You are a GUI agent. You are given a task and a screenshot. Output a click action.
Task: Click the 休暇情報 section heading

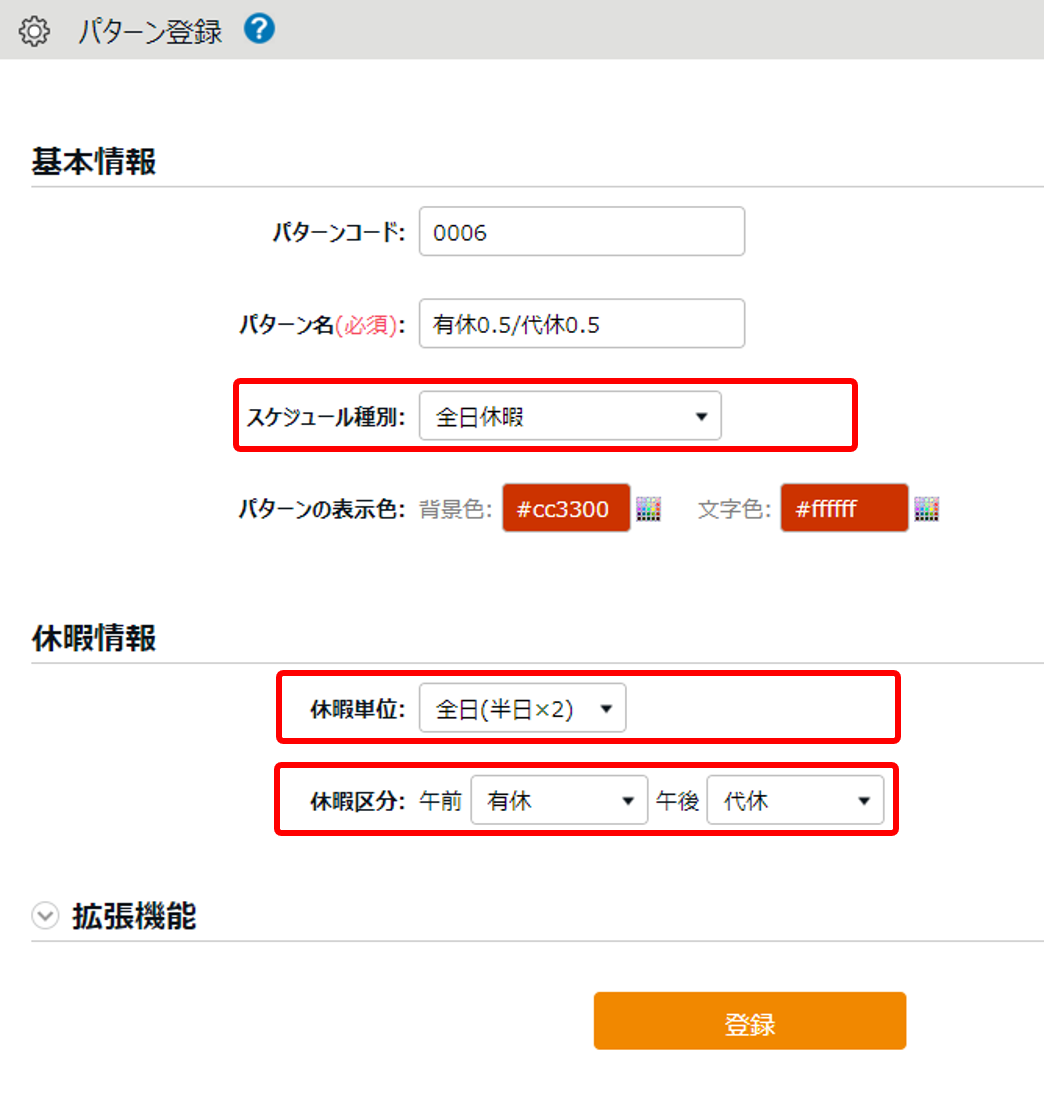pyautogui.click(x=94, y=638)
